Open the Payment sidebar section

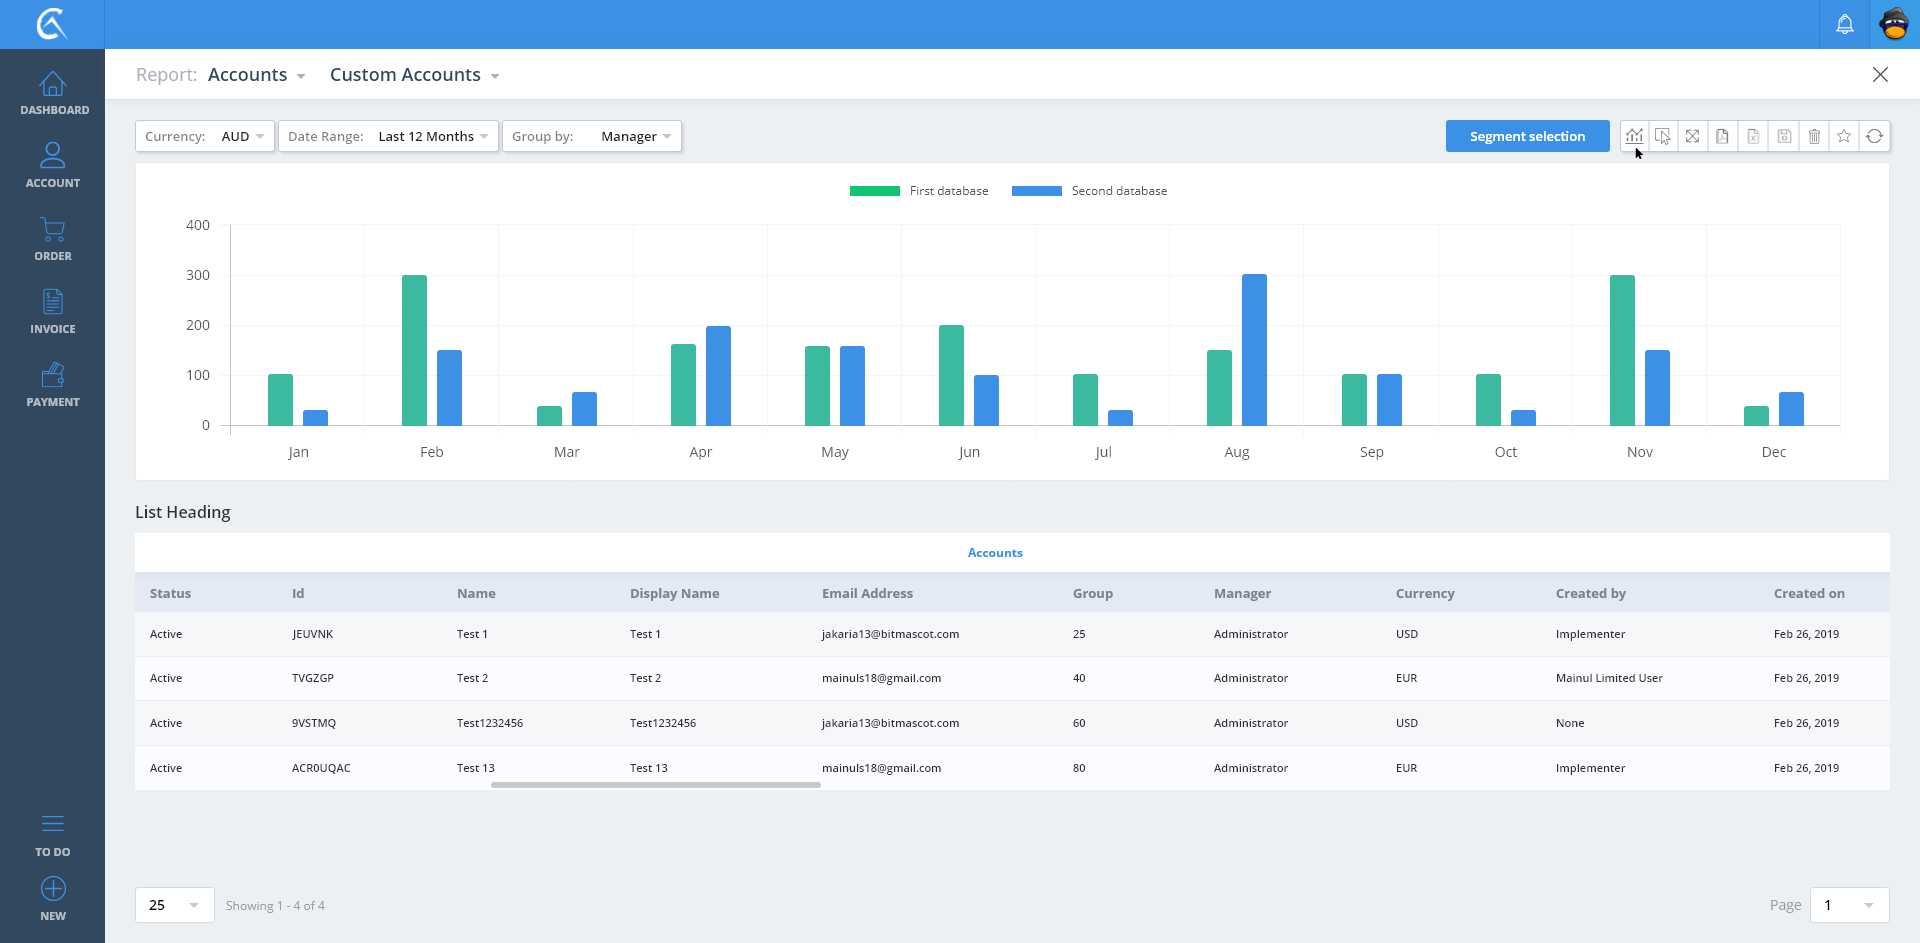click(53, 384)
